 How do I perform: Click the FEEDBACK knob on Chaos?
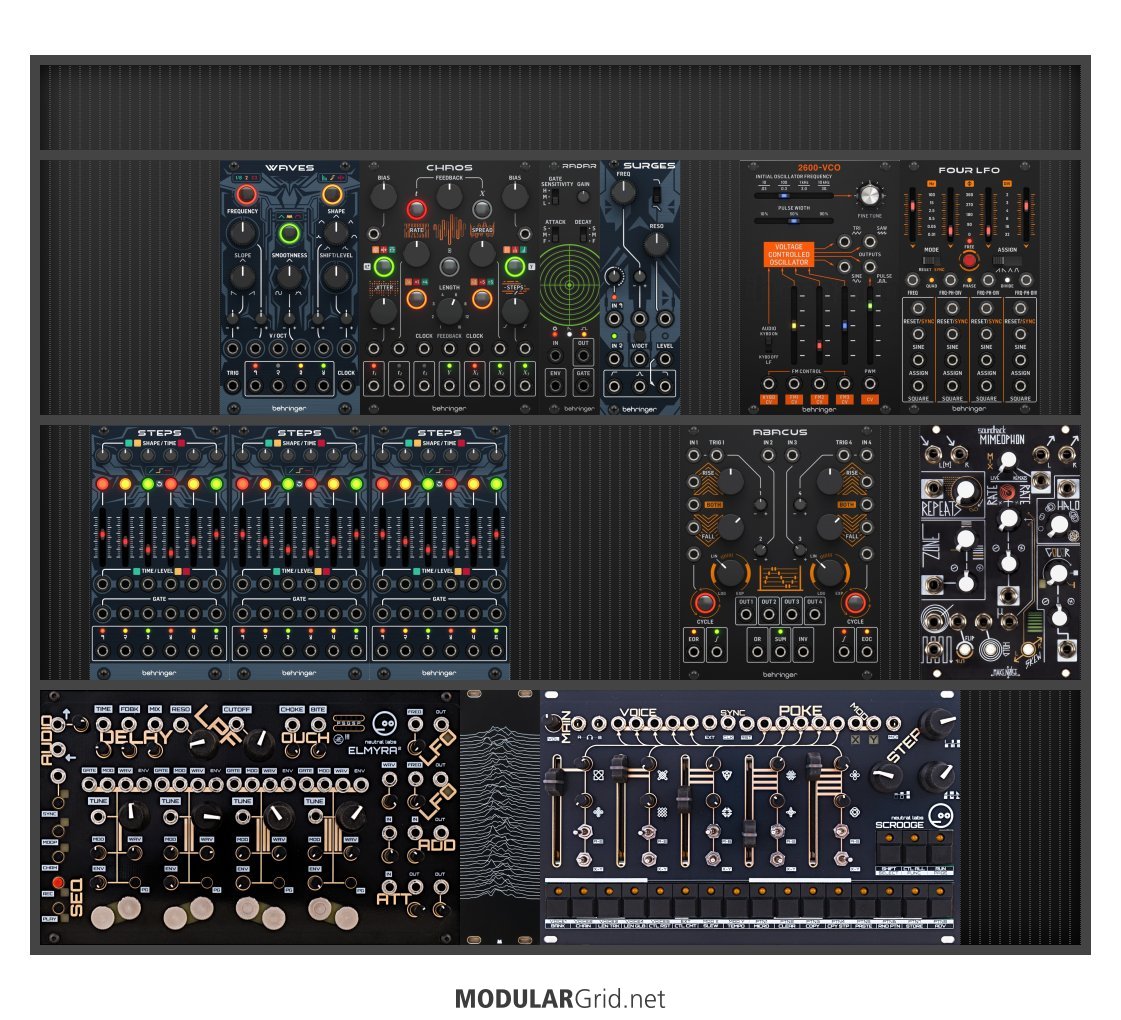tap(449, 197)
